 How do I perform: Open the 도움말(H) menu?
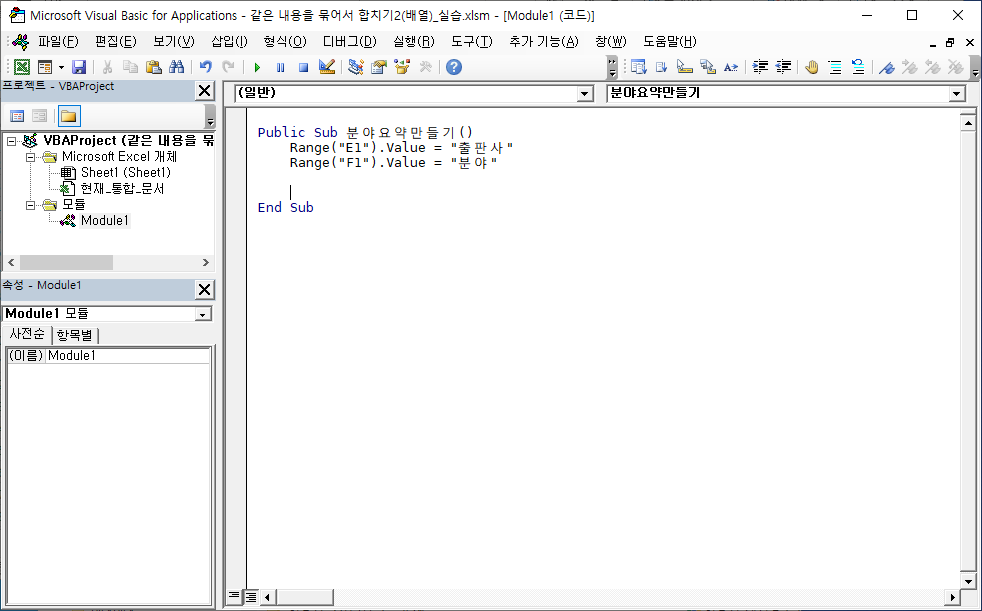(669, 42)
